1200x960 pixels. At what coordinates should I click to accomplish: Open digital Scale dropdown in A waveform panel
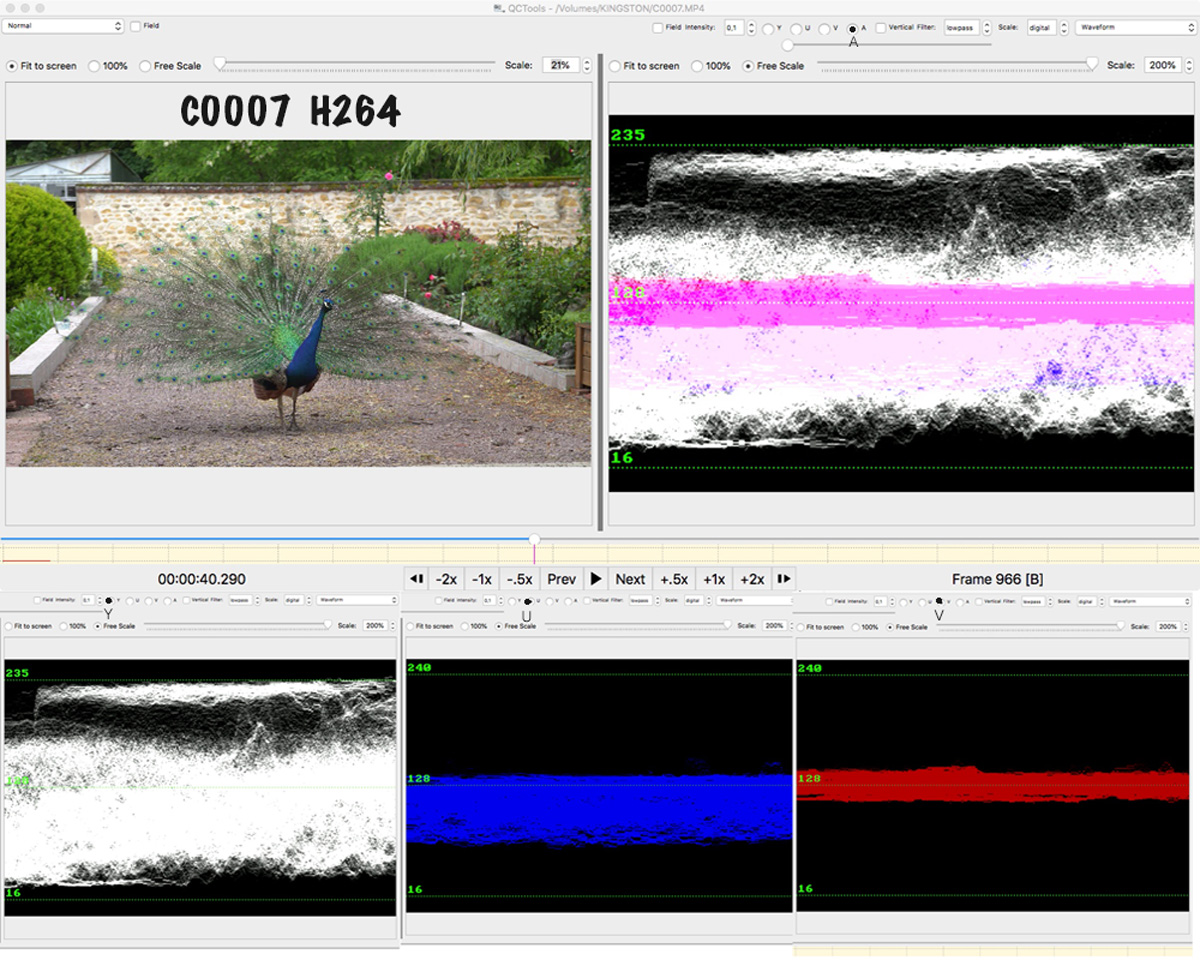coord(1048,28)
